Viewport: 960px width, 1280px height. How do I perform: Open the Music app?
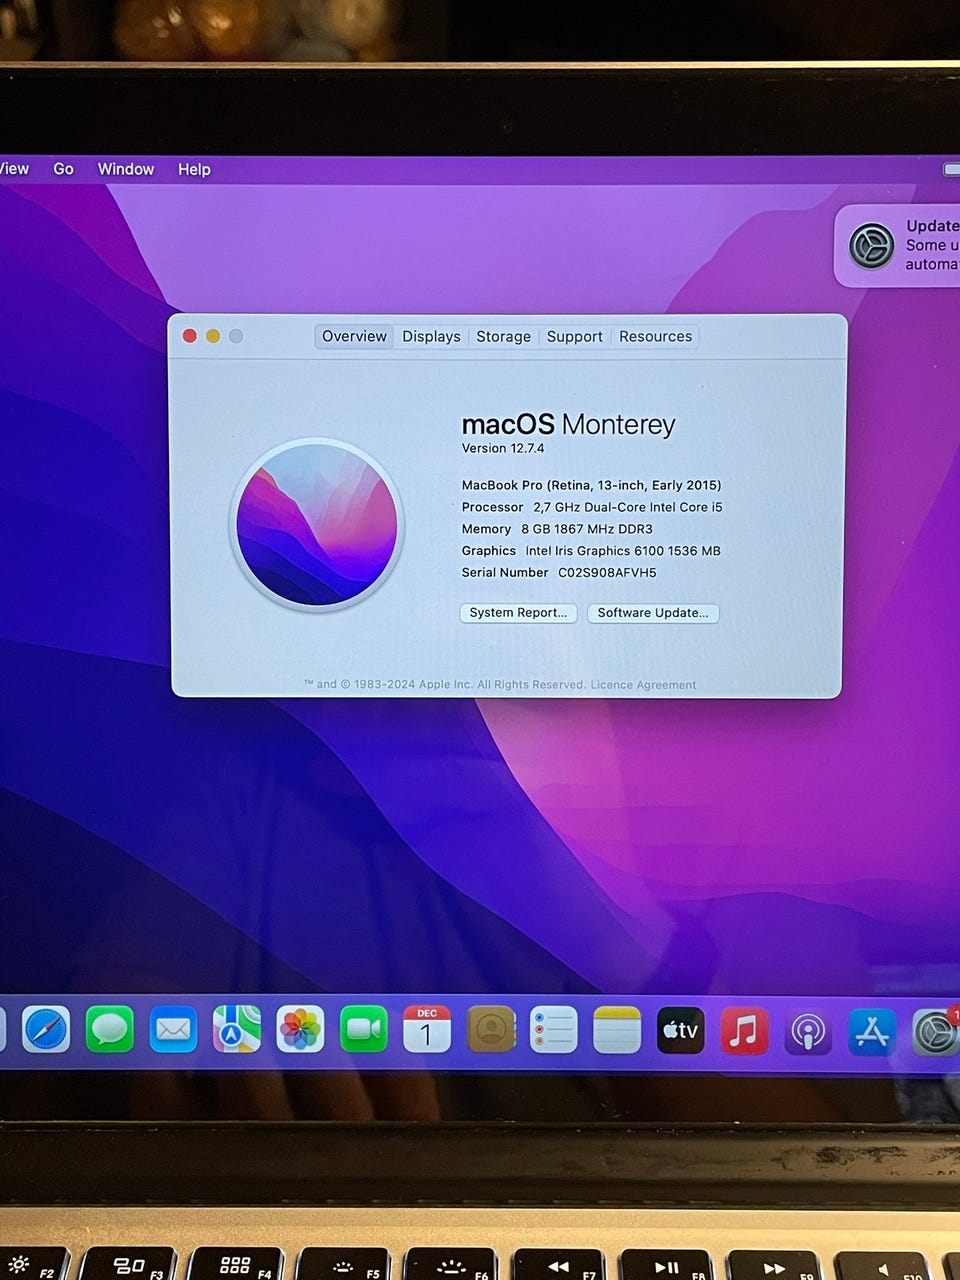click(x=744, y=1030)
